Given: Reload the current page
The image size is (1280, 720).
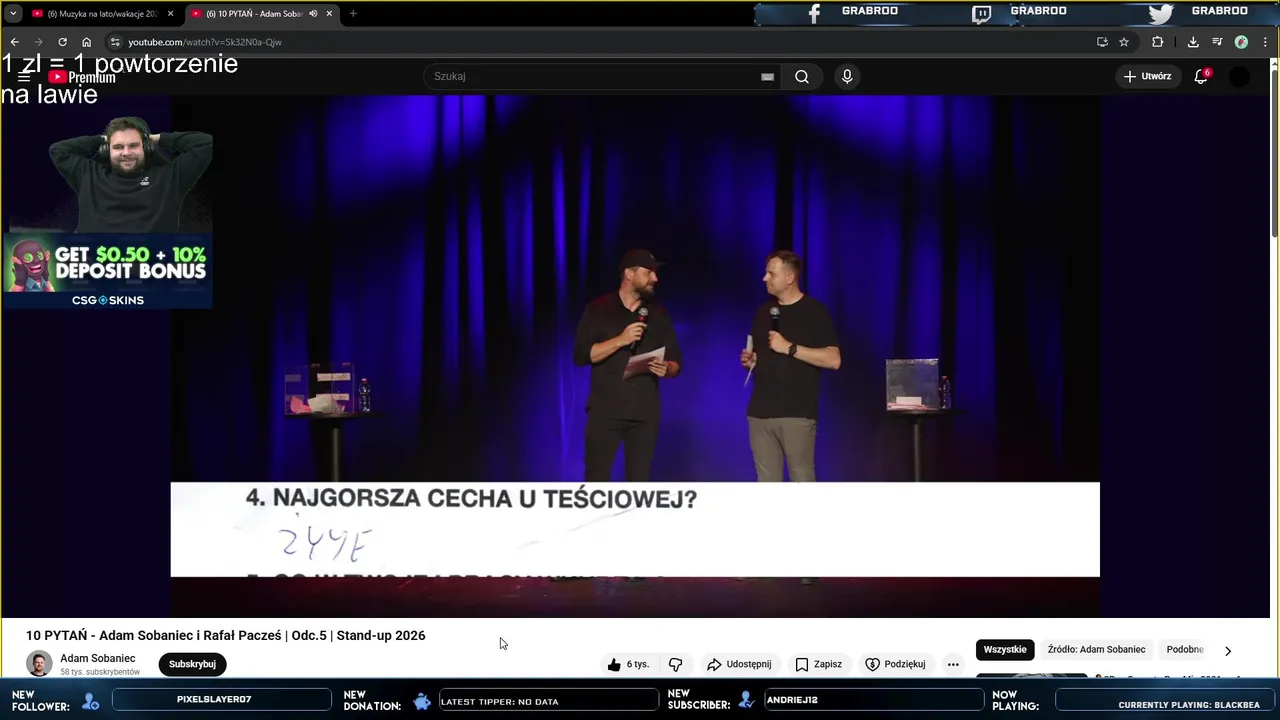Looking at the screenshot, I should [62, 42].
